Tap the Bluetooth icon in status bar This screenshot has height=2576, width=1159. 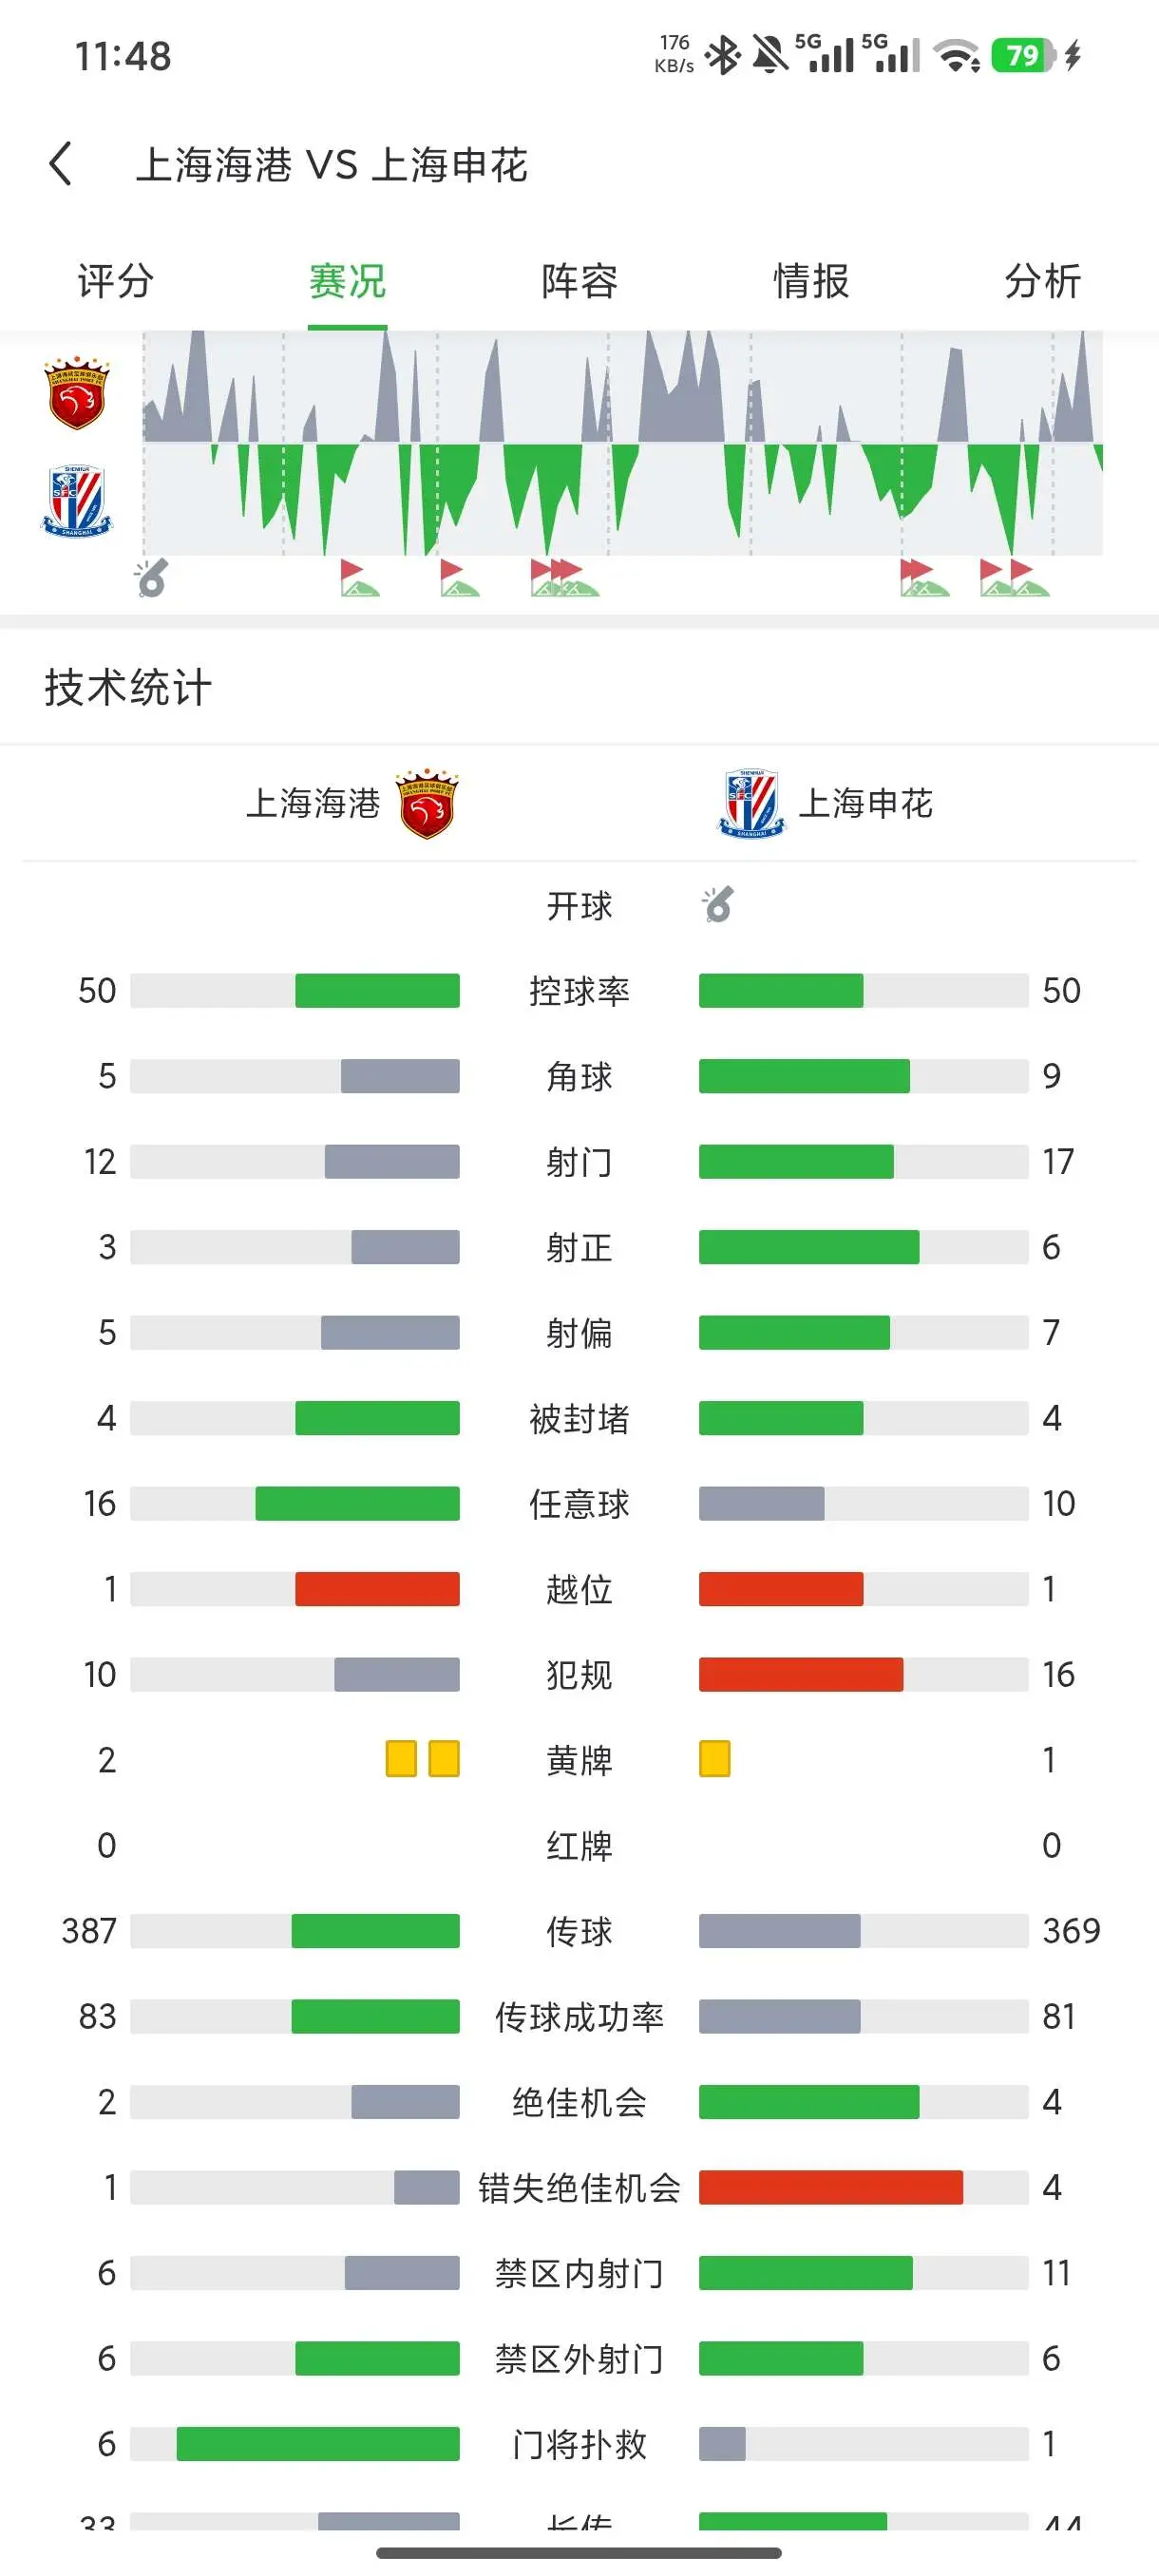[x=722, y=55]
